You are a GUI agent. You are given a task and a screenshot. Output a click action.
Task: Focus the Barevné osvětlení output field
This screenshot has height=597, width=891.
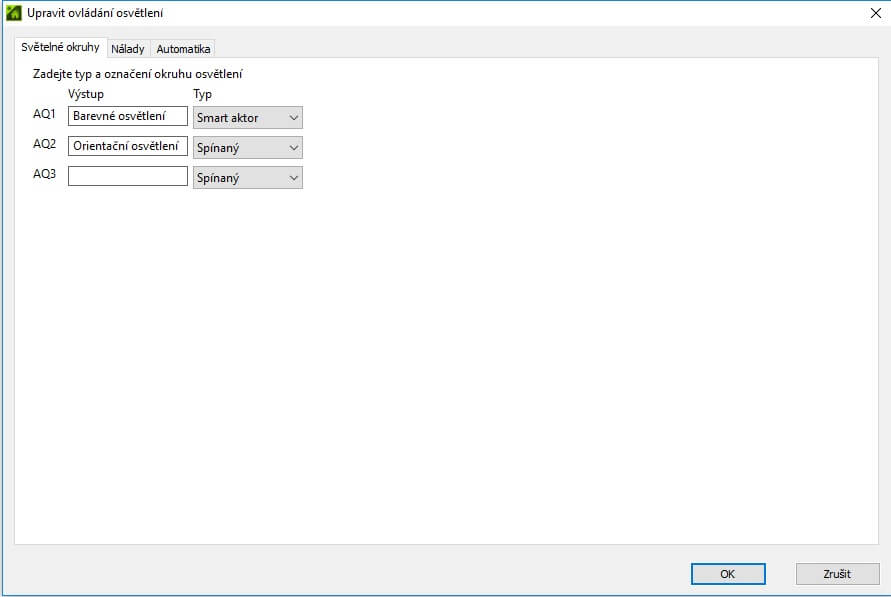(x=128, y=117)
